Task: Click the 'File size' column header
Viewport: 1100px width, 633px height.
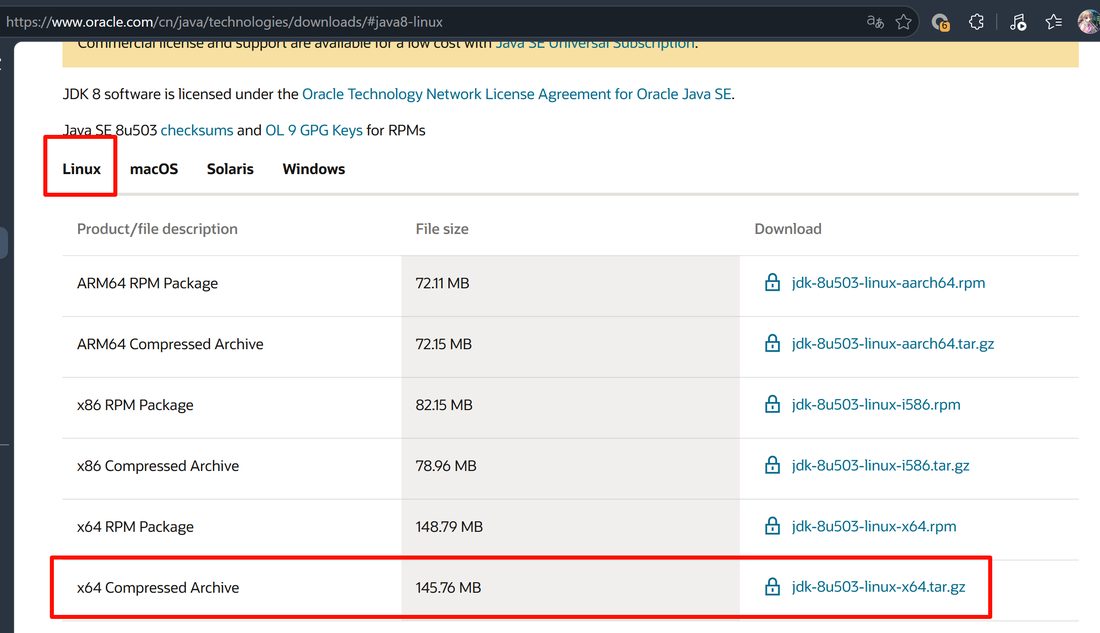Action: pyautogui.click(x=442, y=229)
